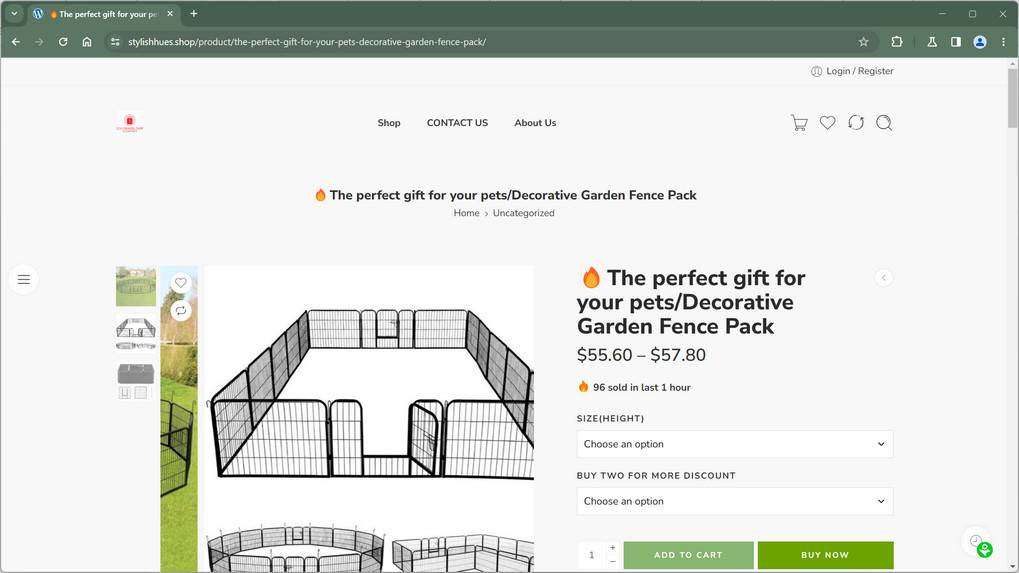Image resolution: width=1019 pixels, height=573 pixels.
Task: Open the wishlist heart in header
Action: pos(827,123)
